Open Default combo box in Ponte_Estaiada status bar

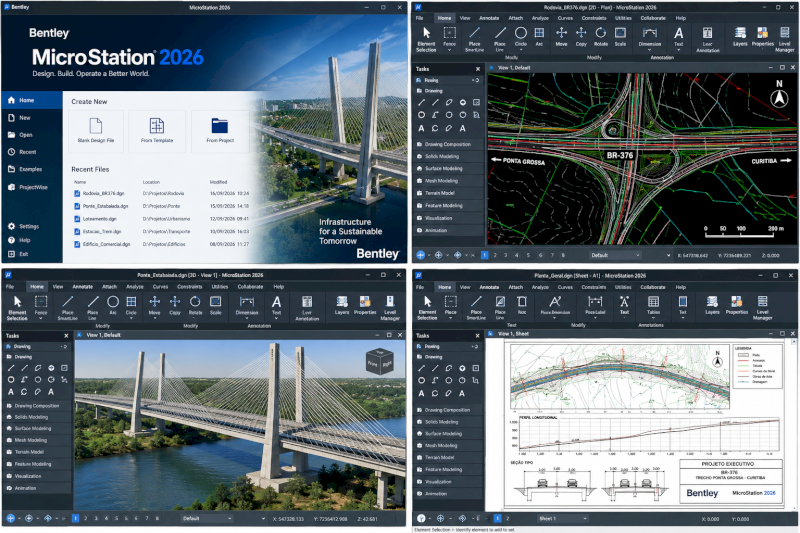coord(207,519)
